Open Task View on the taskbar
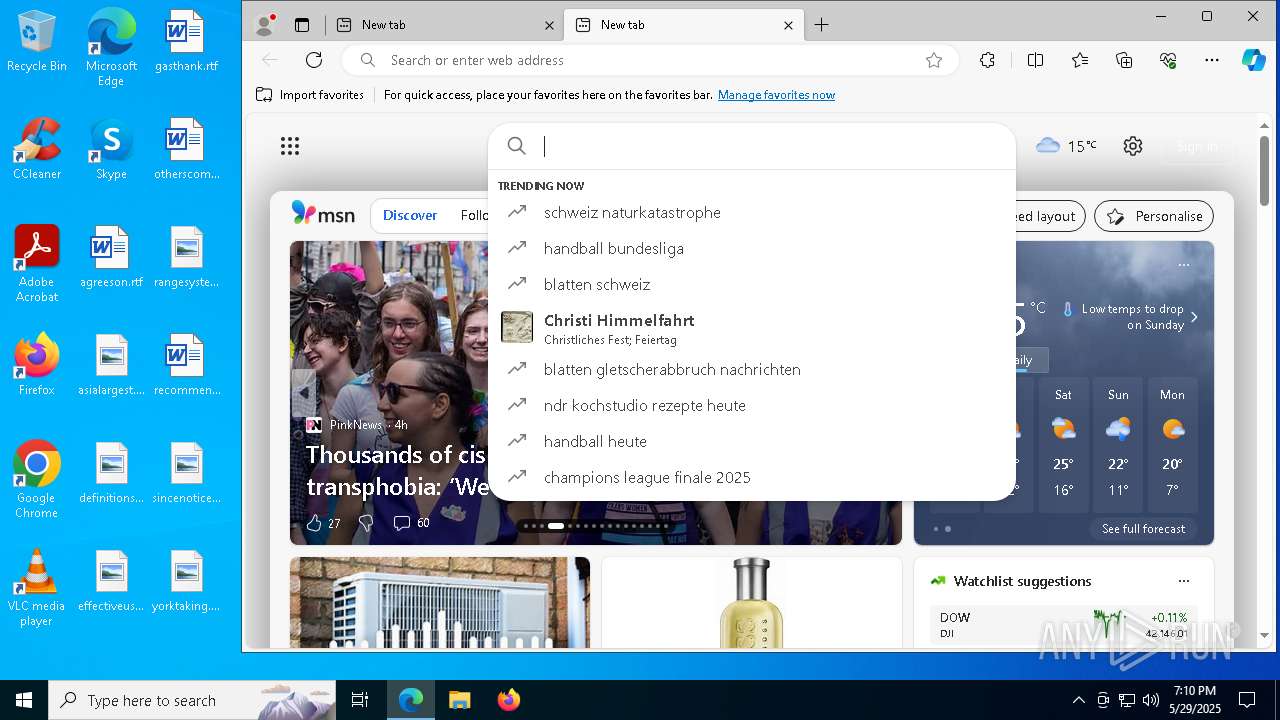Image resolution: width=1280 pixels, height=720 pixels. pos(360,700)
